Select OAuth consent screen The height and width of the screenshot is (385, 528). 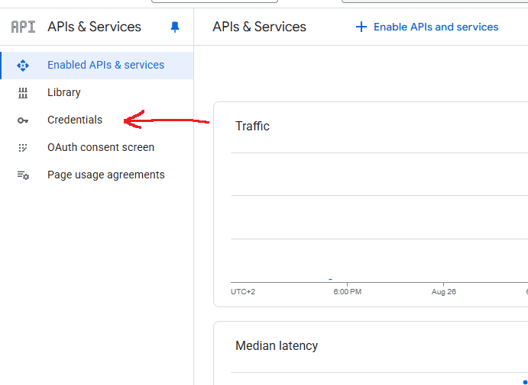(97, 148)
